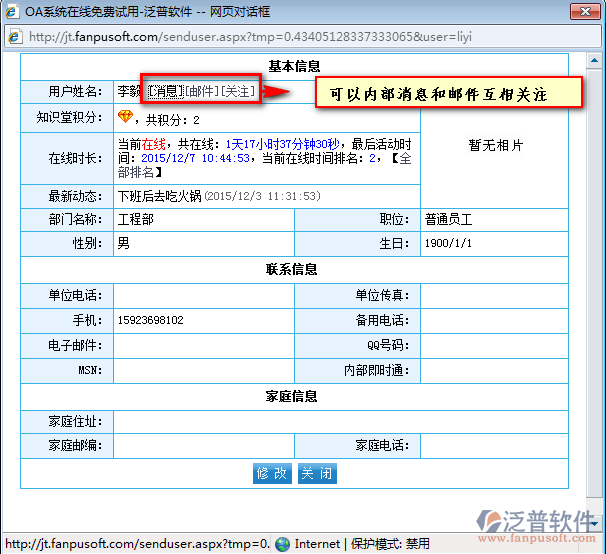This screenshot has width=606, height=554.
Task: Select the mobile number 15923698102
Action: point(150,320)
